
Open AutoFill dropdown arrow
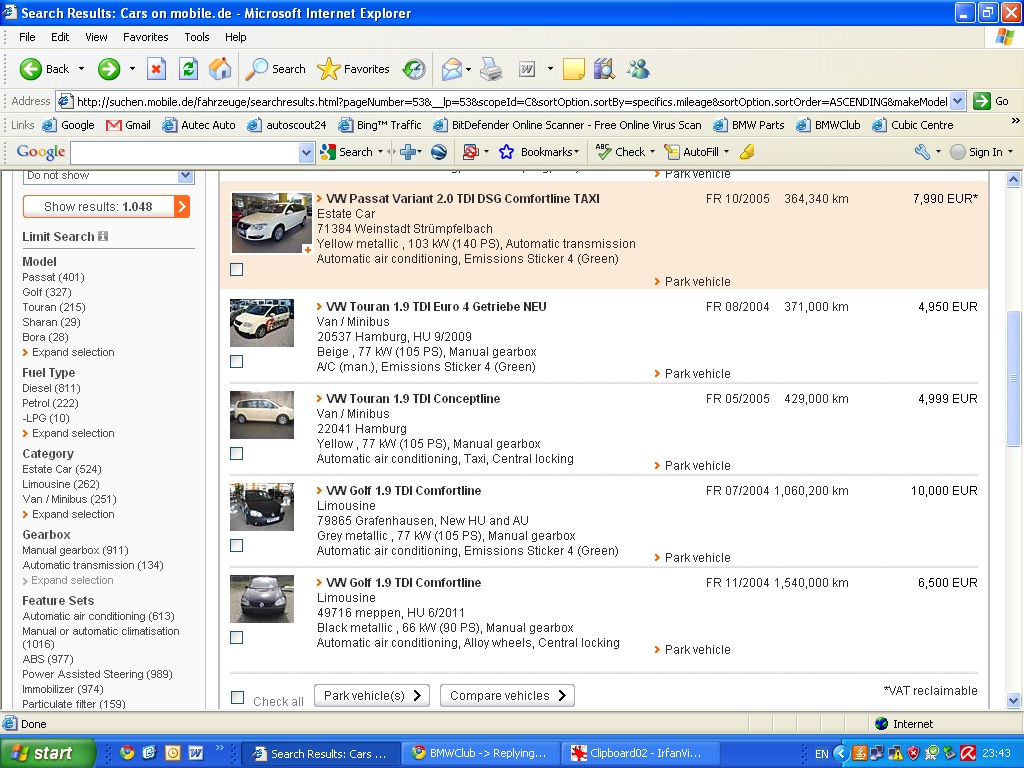[x=726, y=152]
